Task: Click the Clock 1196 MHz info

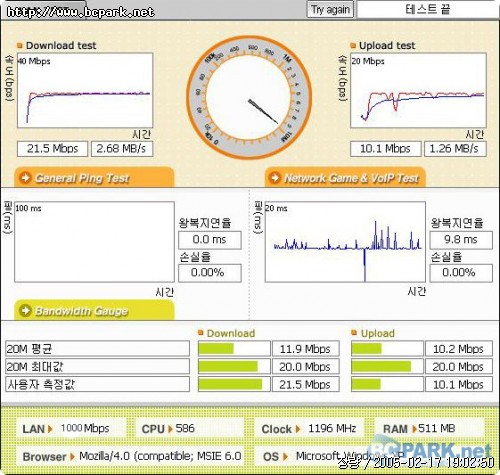Action: click(309, 428)
